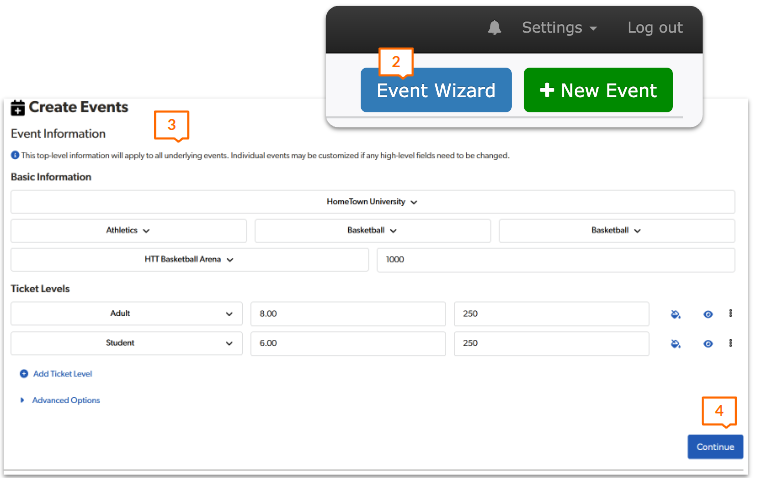Toggle visibility eye for Adult ticket level
Image resolution: width=758 pixels, height=478 pixels.
[708, 314]
